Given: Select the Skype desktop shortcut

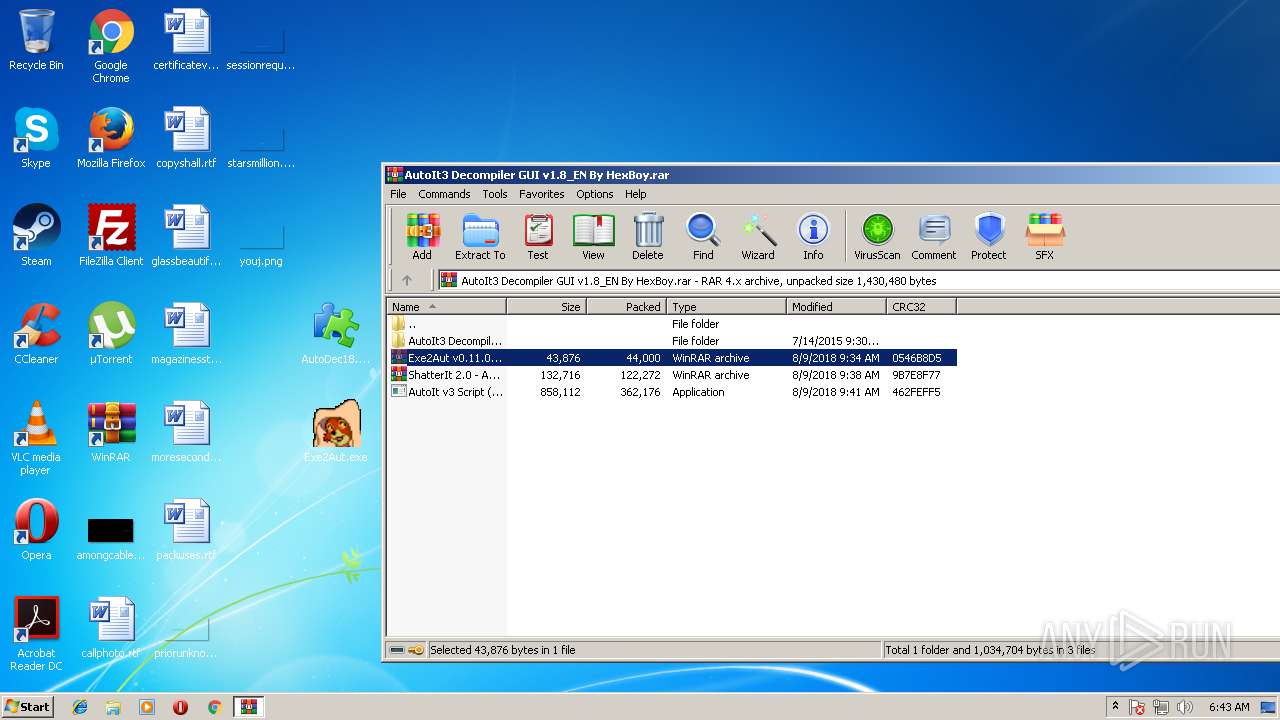Looking at the screenshot, I should point(36,138).
